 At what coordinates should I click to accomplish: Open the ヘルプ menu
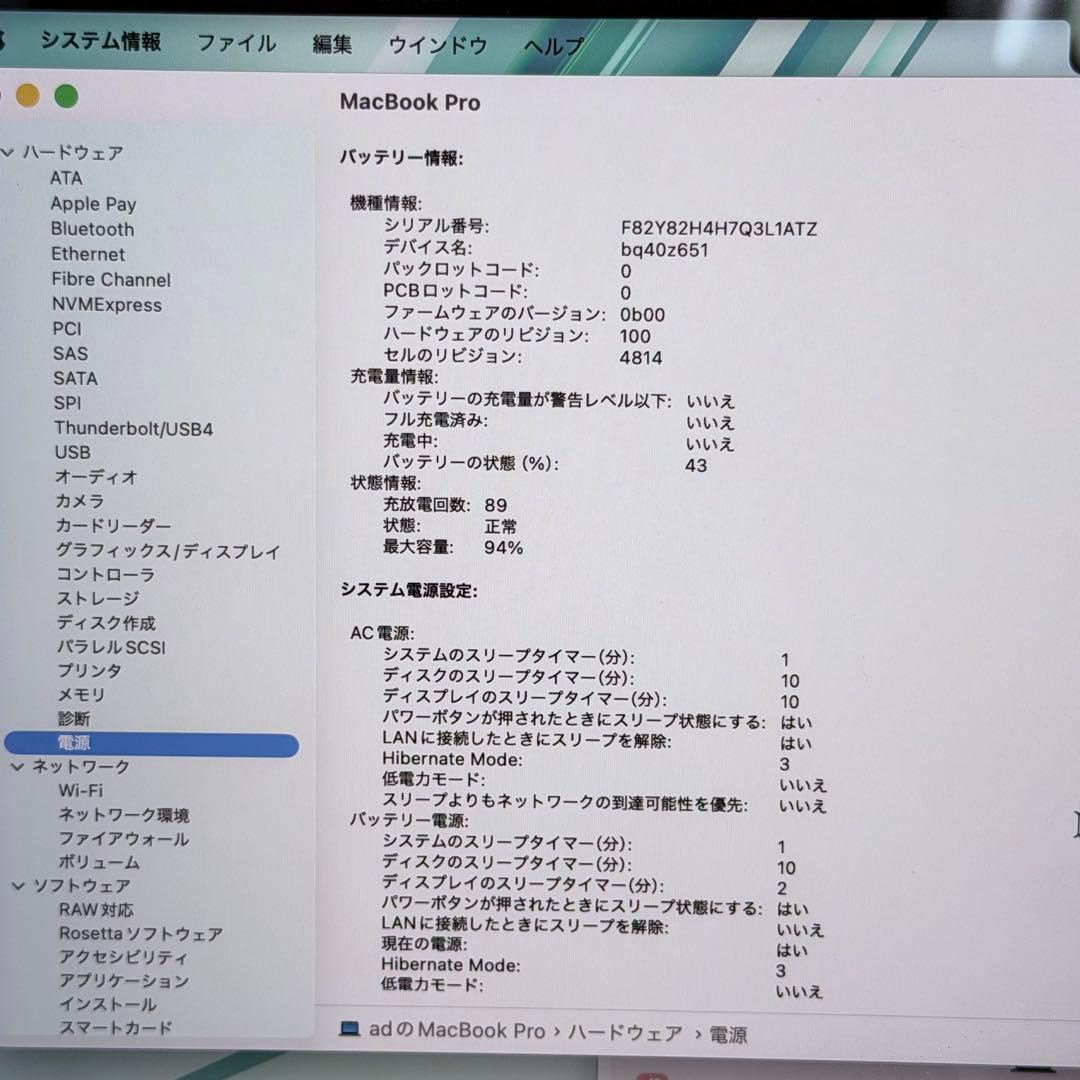coord(553,46)
